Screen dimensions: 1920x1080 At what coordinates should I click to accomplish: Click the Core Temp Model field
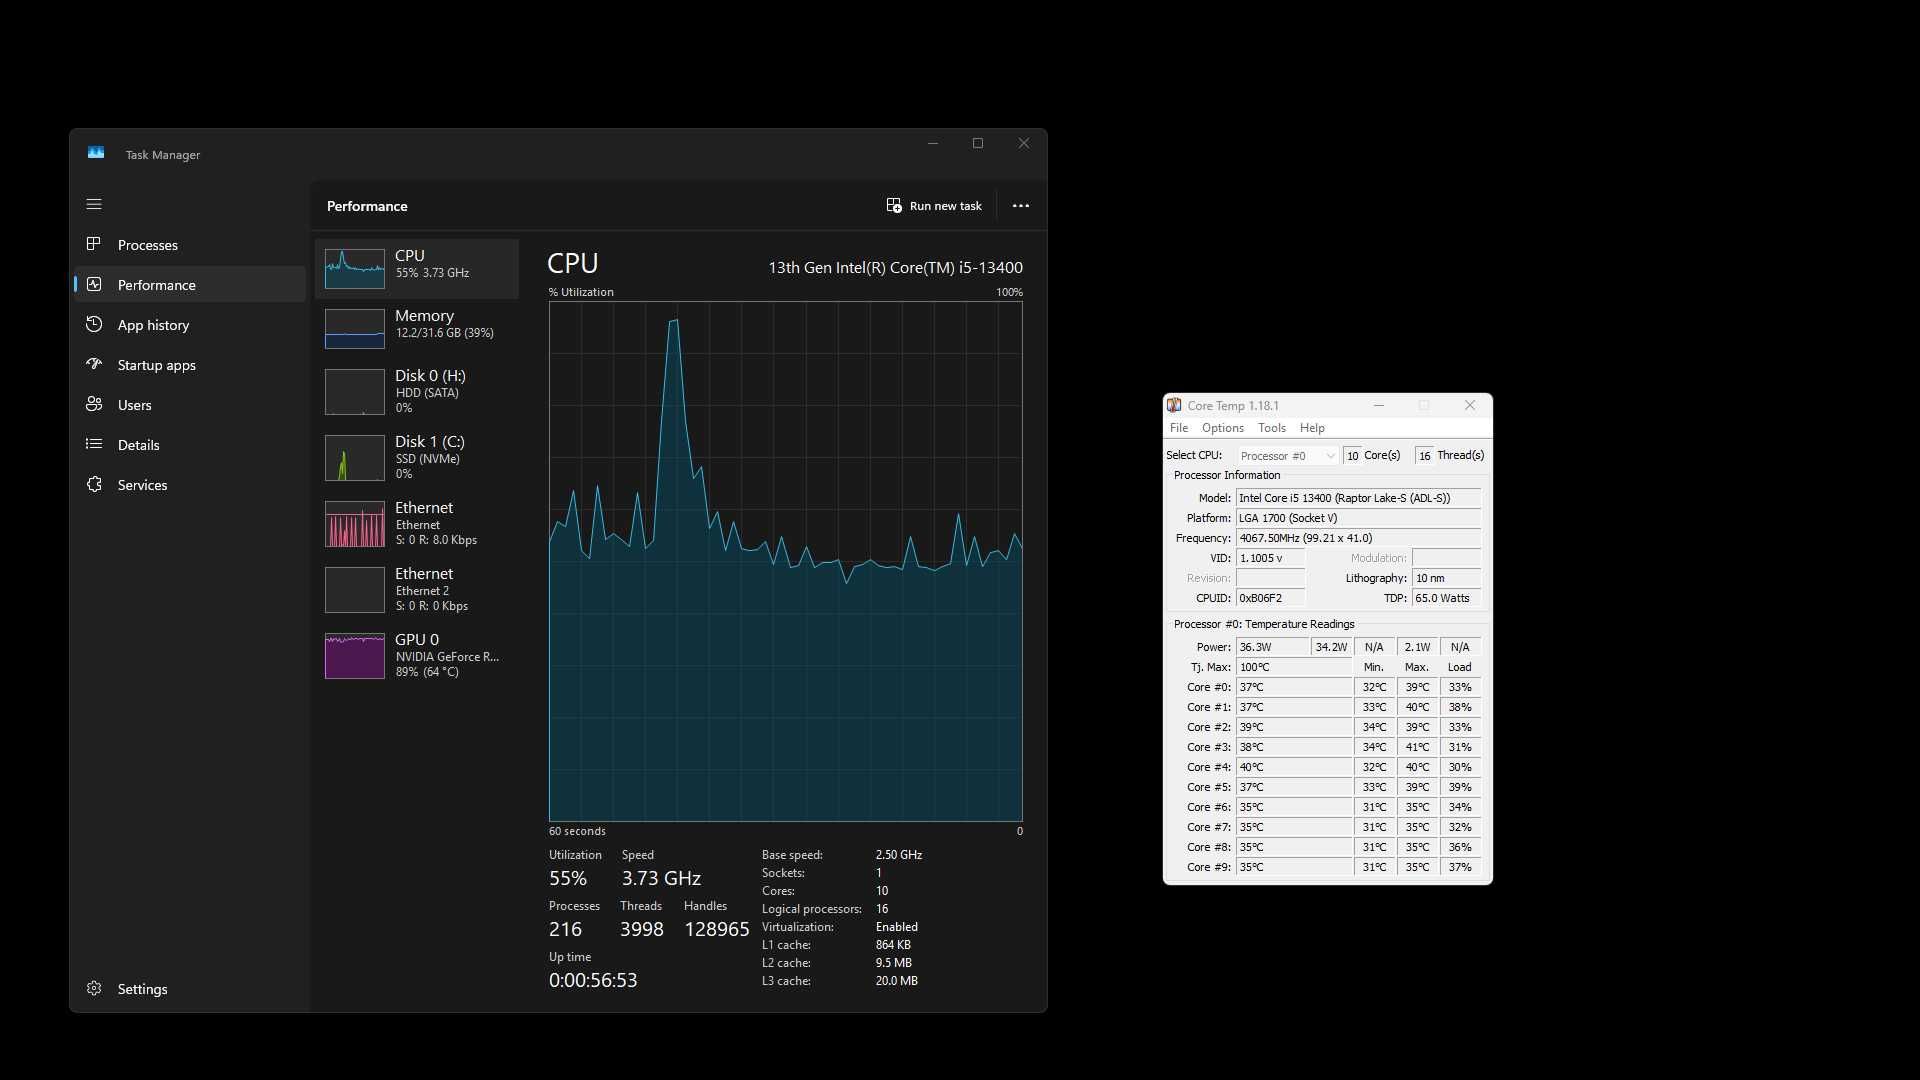[x=1358, y=497]
